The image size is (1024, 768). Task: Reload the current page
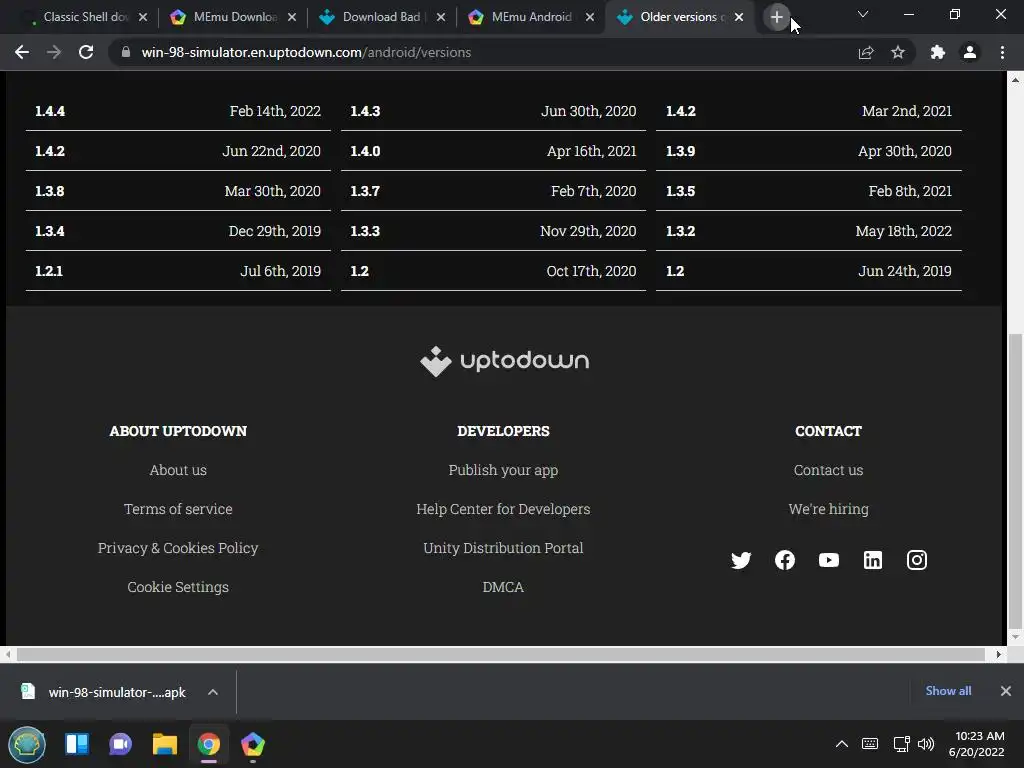86,52
